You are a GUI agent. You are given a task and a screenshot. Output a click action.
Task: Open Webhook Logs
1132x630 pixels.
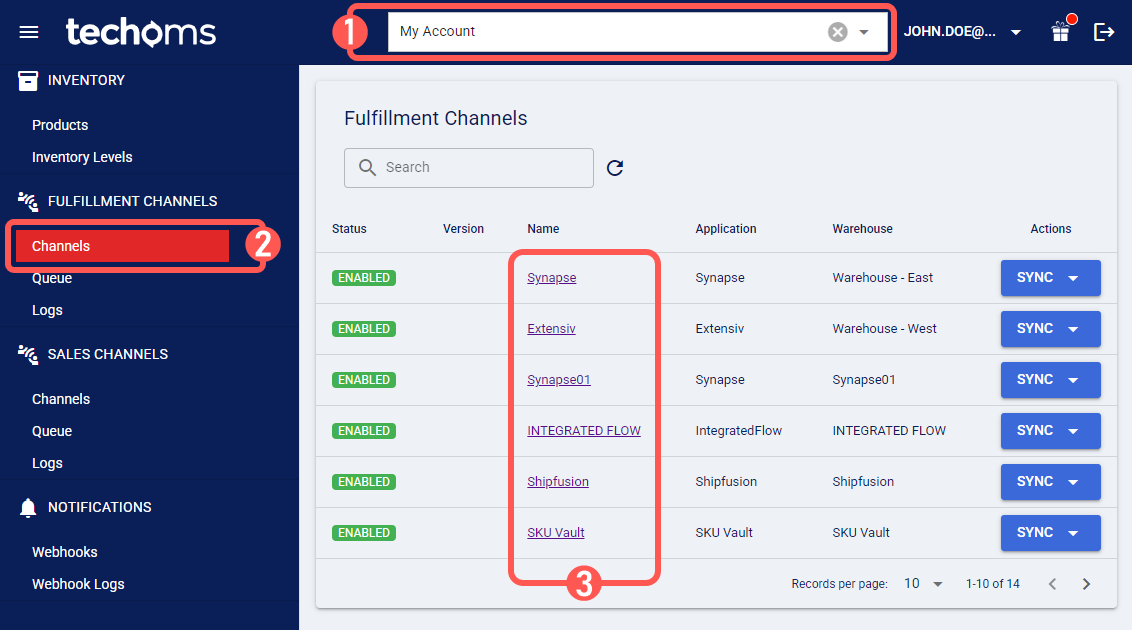78,585
